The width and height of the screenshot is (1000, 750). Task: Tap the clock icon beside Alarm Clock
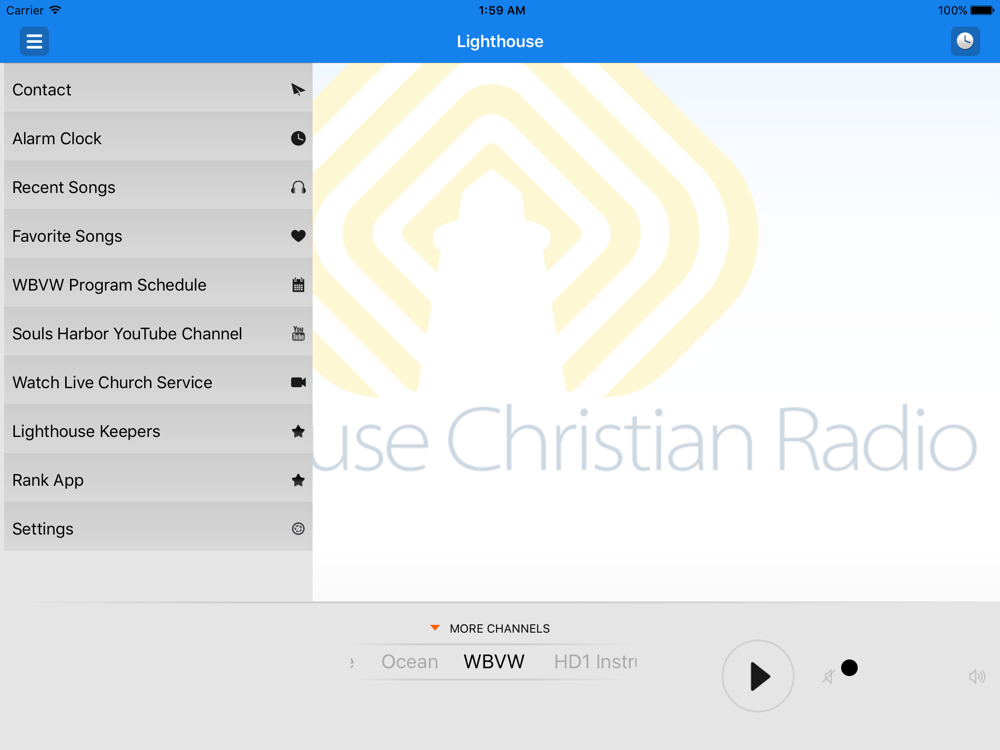click(x=298, y=138)
